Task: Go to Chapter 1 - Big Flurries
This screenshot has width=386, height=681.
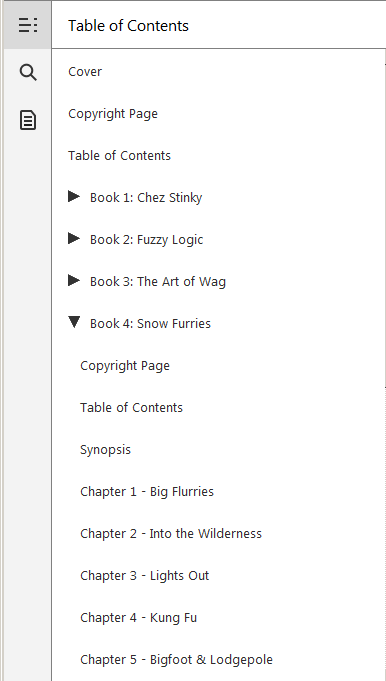Action: click(147, 492)
